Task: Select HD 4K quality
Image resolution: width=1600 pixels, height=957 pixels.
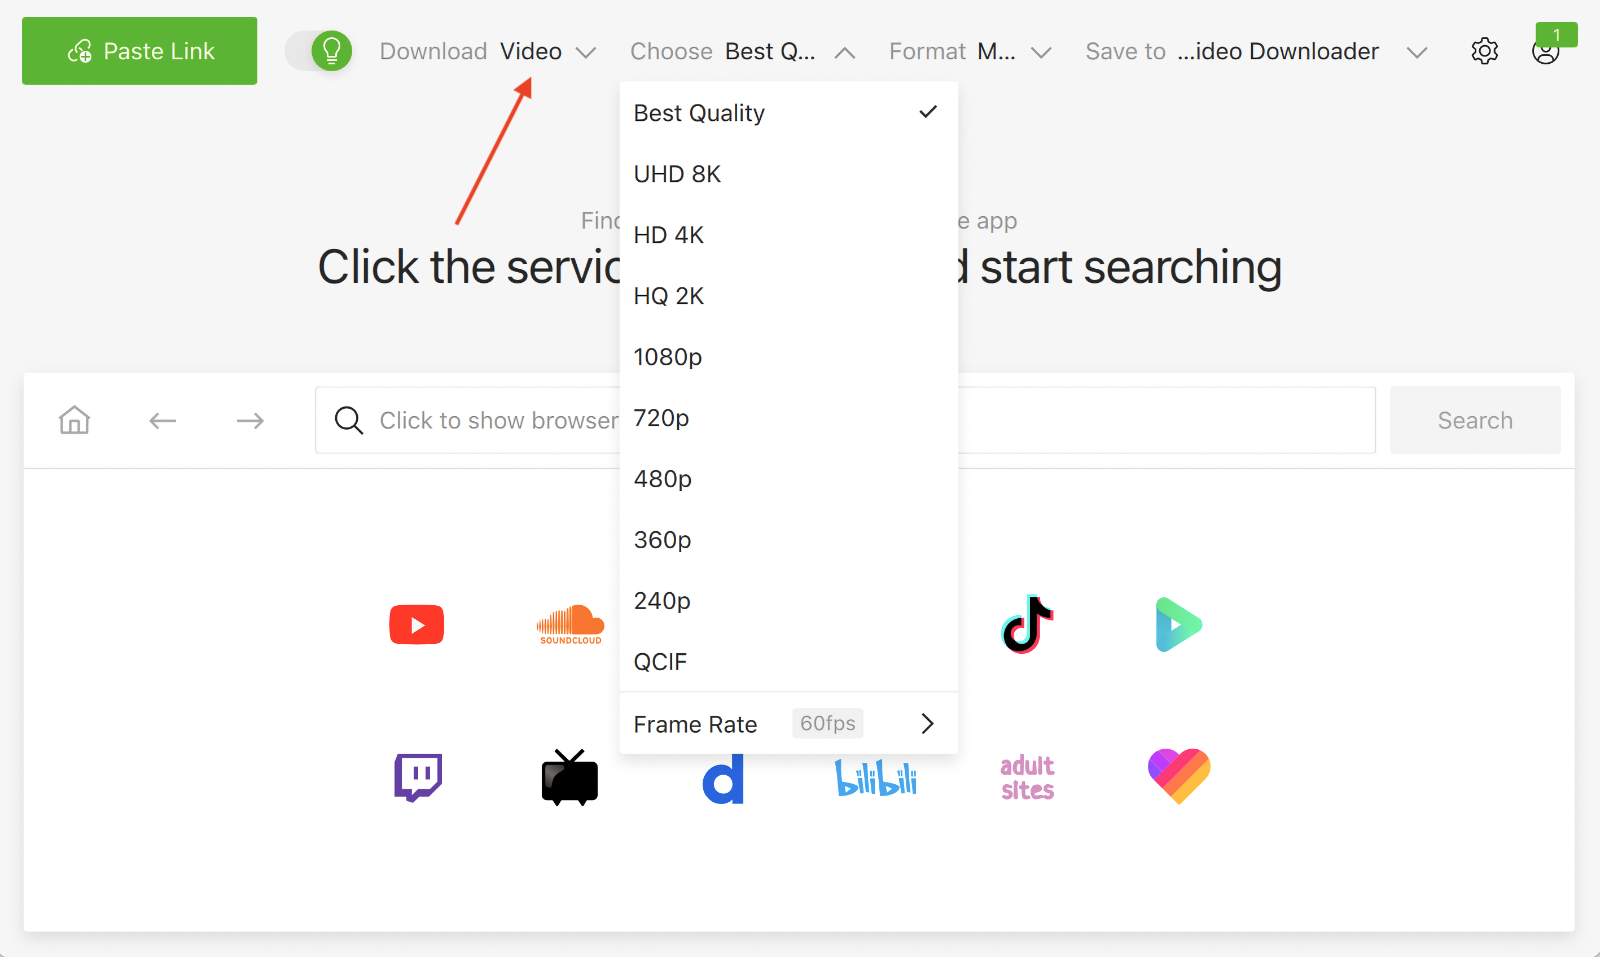Action: click(x=789, y=235)
